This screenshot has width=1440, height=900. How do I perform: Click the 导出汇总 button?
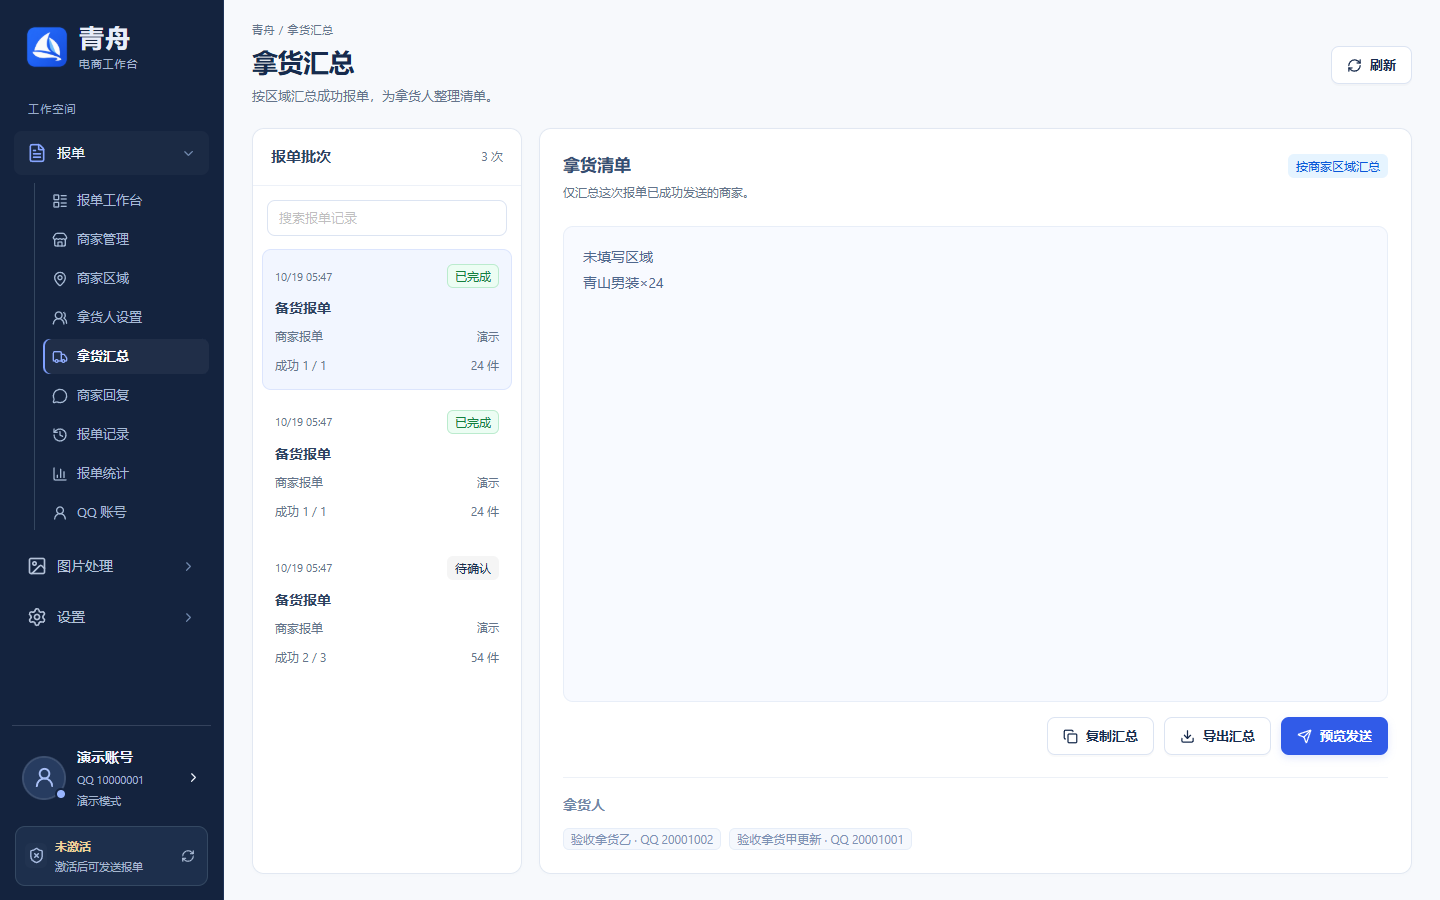1217,736
